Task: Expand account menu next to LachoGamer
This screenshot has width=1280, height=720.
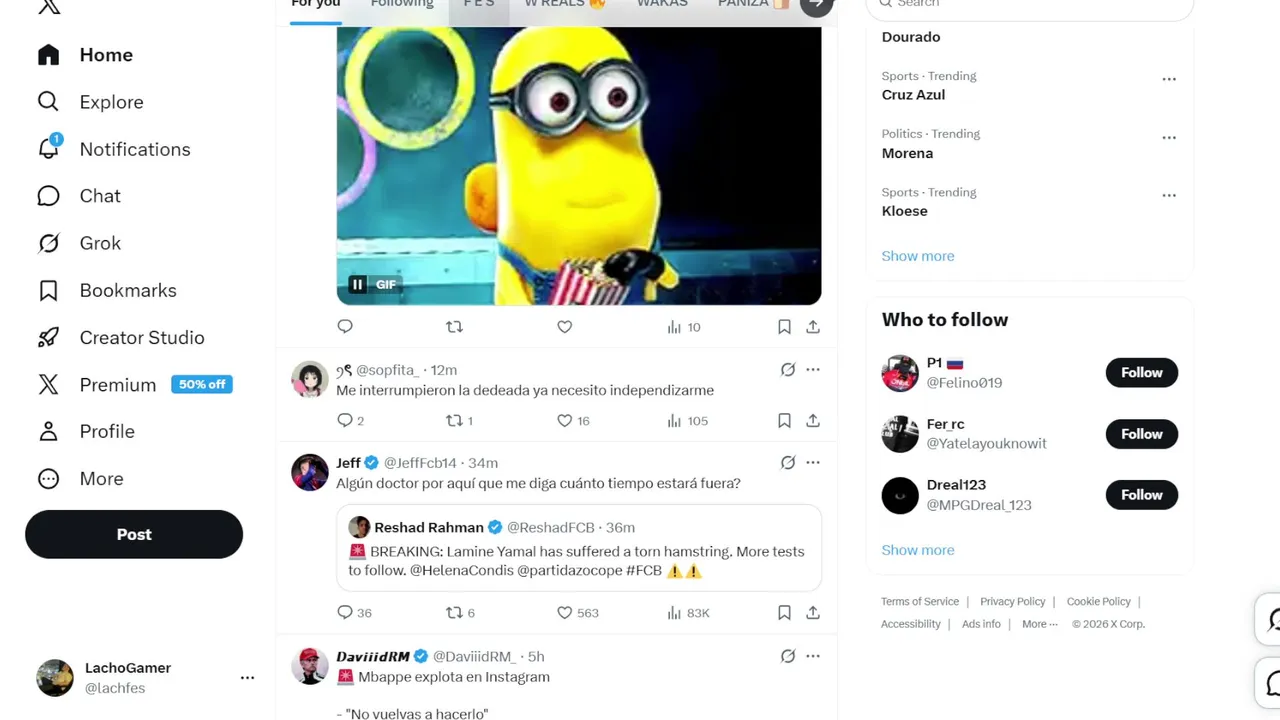Action: [x=247, y=678]
